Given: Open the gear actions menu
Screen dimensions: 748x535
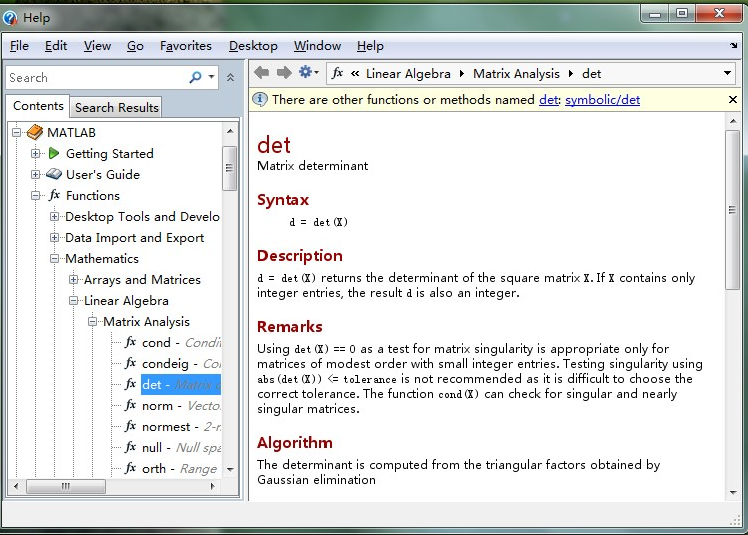Looking at the screenshot, I should [x=308, y=73].
